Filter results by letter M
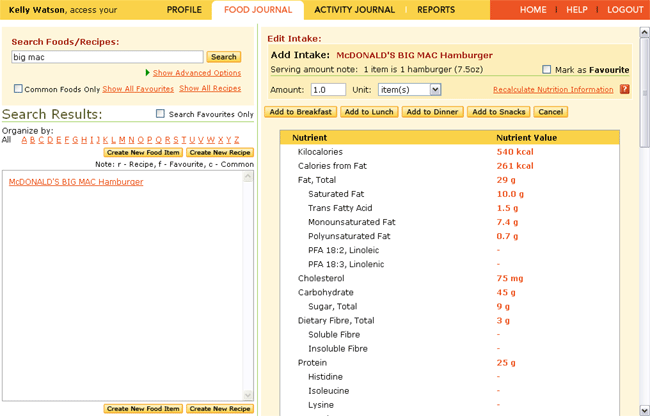 tap(122, 140)
